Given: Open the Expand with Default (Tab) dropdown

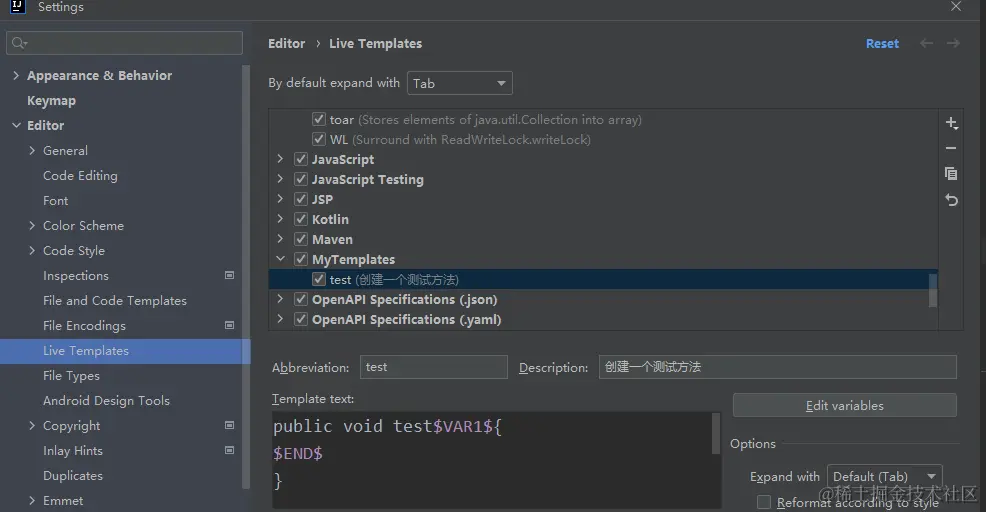Looking at the screenshot, I should (884, 477).
